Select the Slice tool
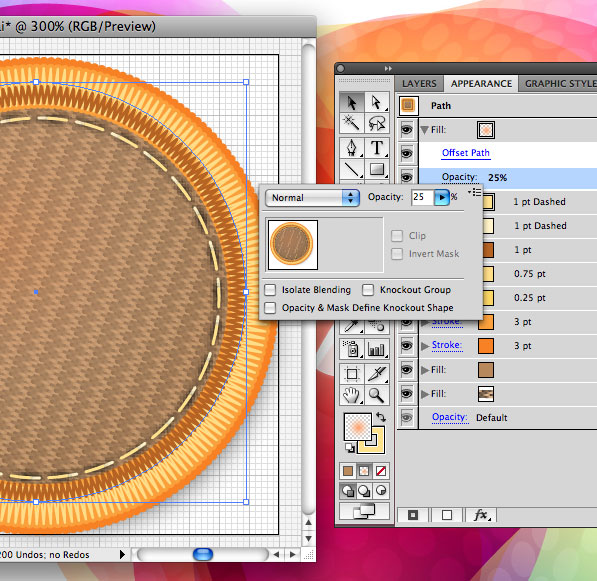Viewport: 597px width, 581px height. click(377, 374)
